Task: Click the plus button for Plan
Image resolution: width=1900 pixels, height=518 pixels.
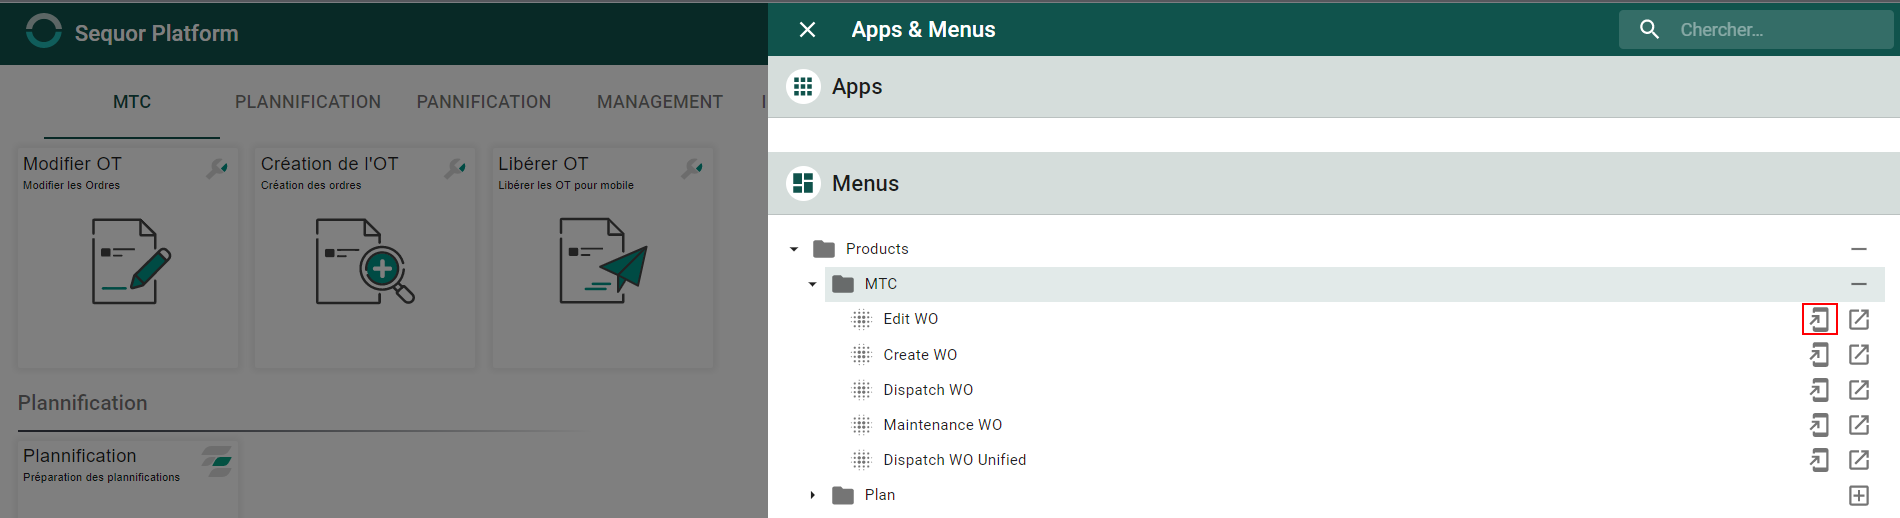Action: [x=1859, y=495]
